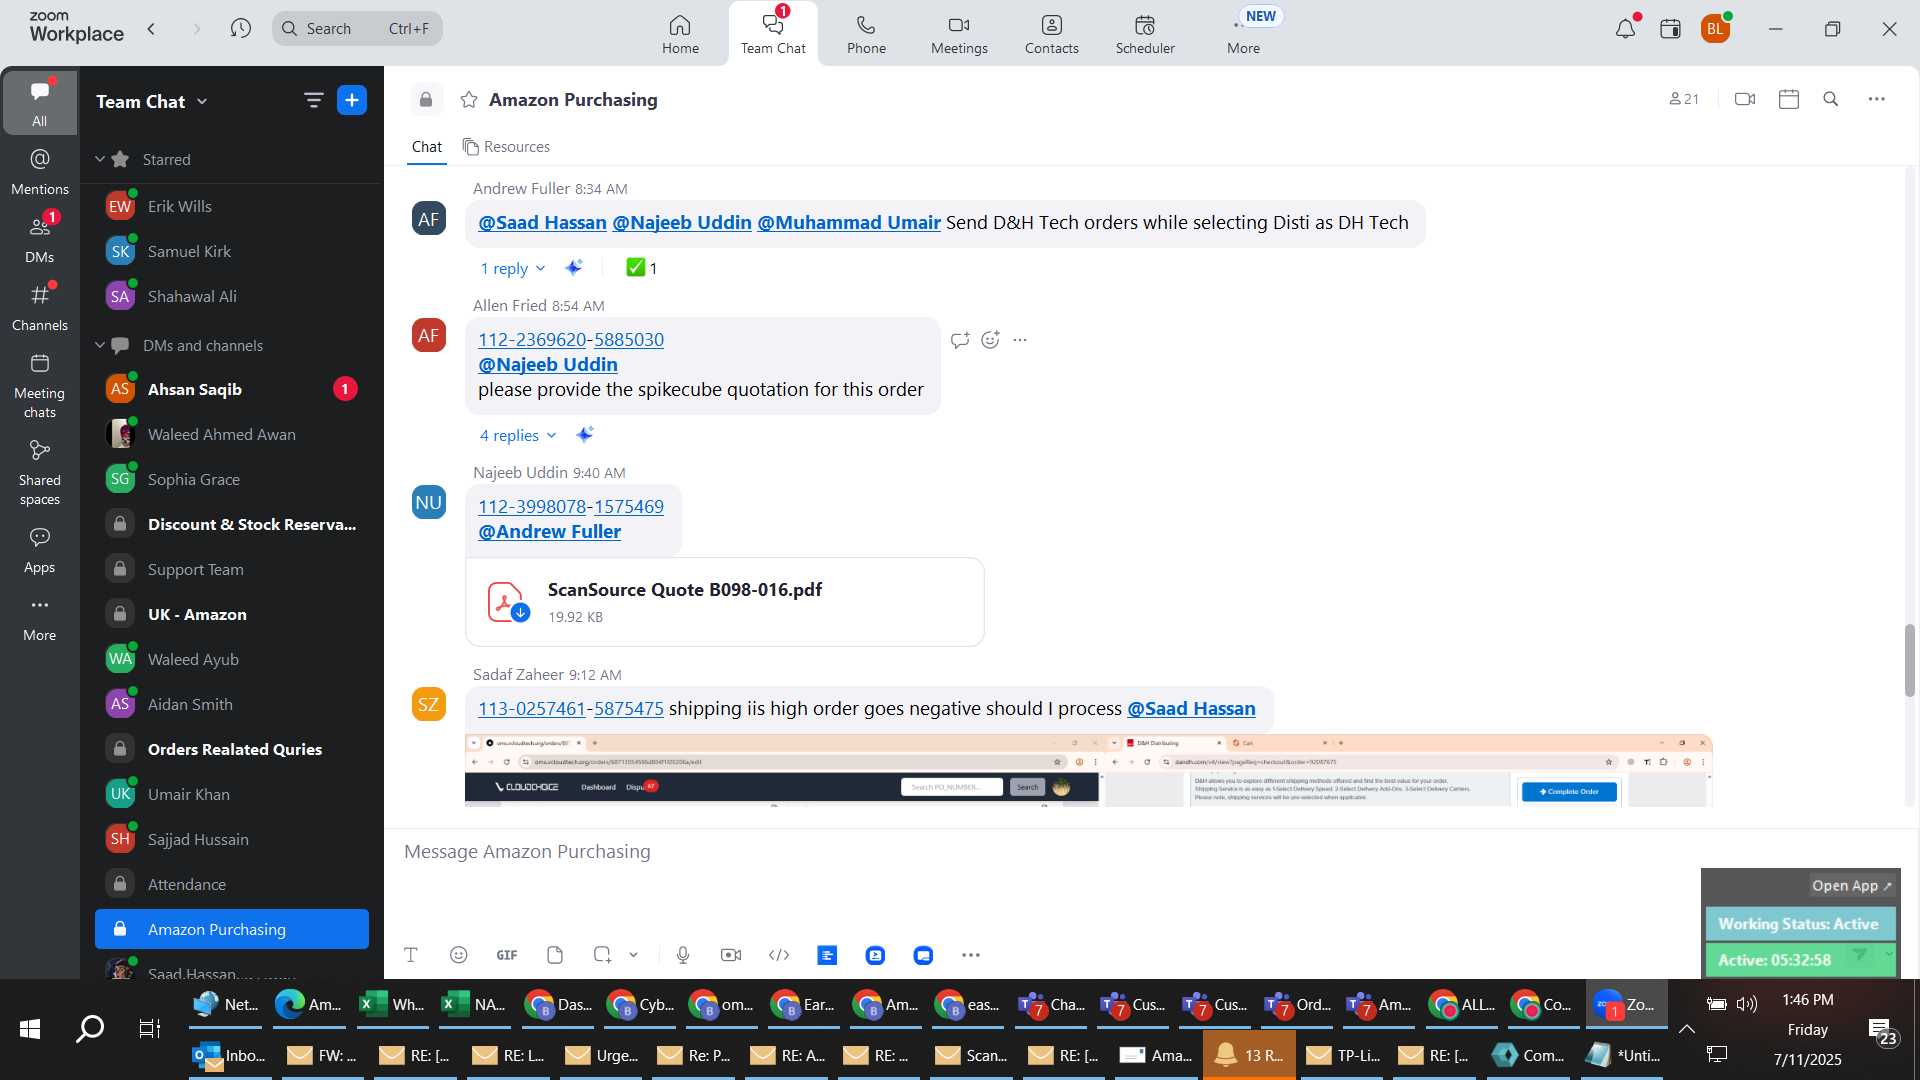Image resolution: width=1920 pixels, height=1080 pixels.
Task: Record an audio message with the microphone
Action: (x=683, y=955)
